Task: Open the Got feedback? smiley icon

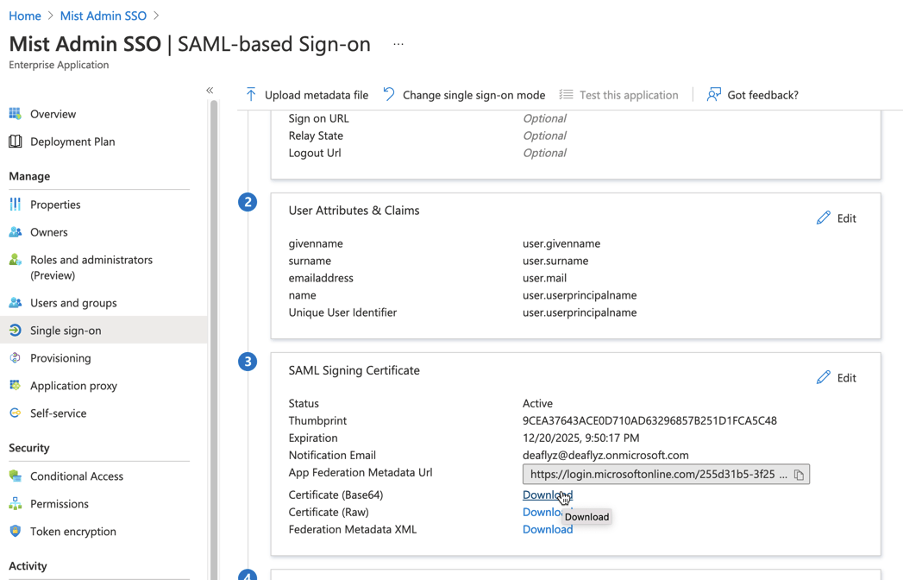Action: click(712, 94)
